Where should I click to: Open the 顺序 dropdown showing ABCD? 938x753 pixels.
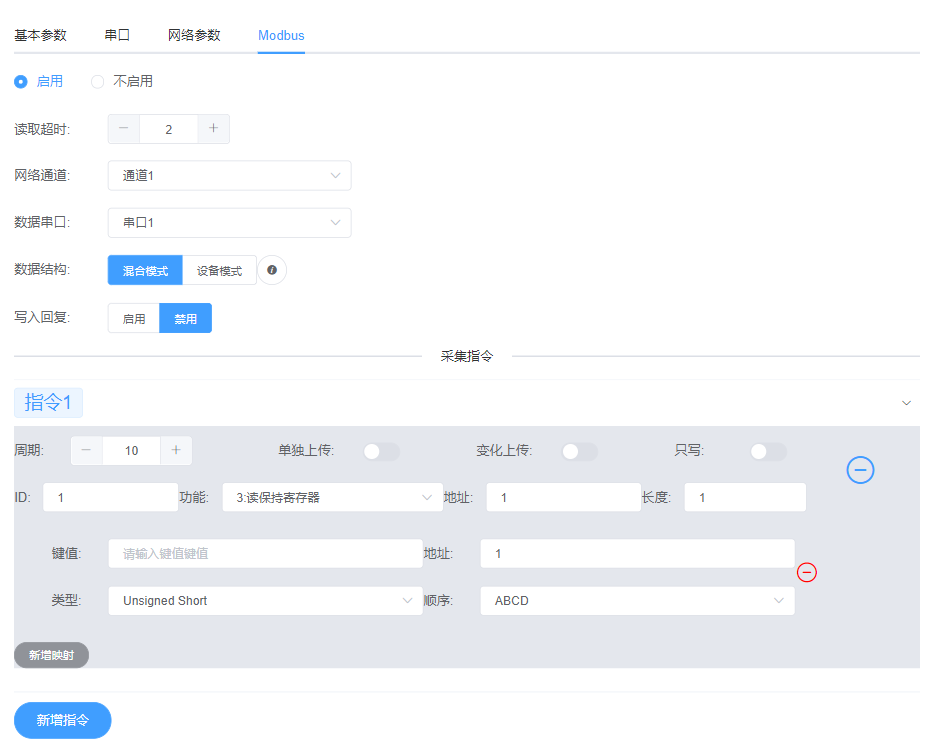coord(637,601)
